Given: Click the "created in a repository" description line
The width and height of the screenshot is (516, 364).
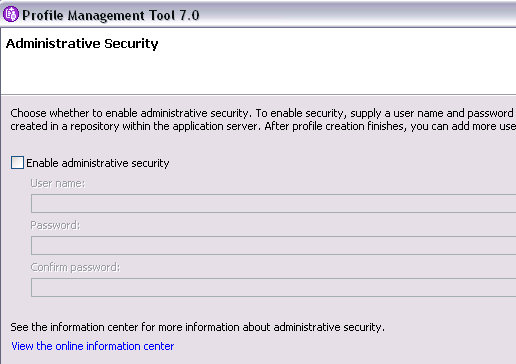Looking at the screenshot, I should (263, 126).
